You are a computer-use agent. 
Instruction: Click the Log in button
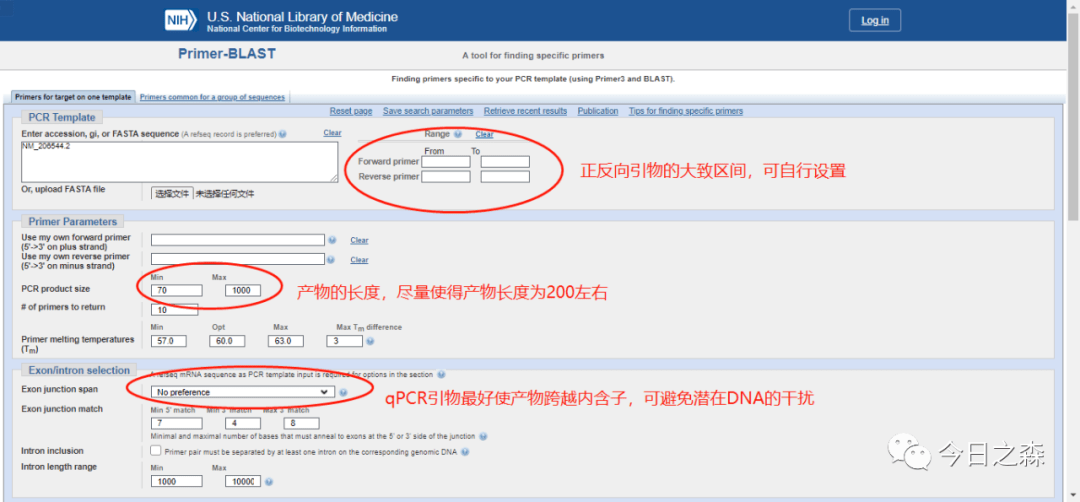[874, 20]
